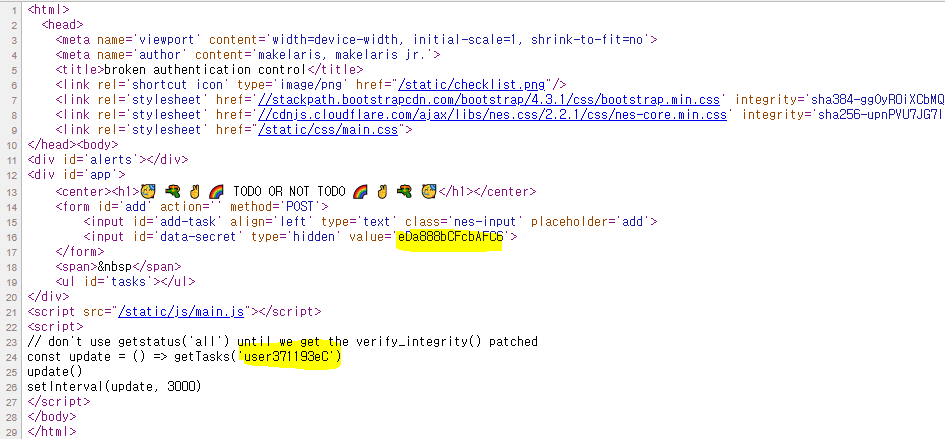This screenshot has width=945, height=439.
Task: Click the &nbsp span line
Action: 118,267
